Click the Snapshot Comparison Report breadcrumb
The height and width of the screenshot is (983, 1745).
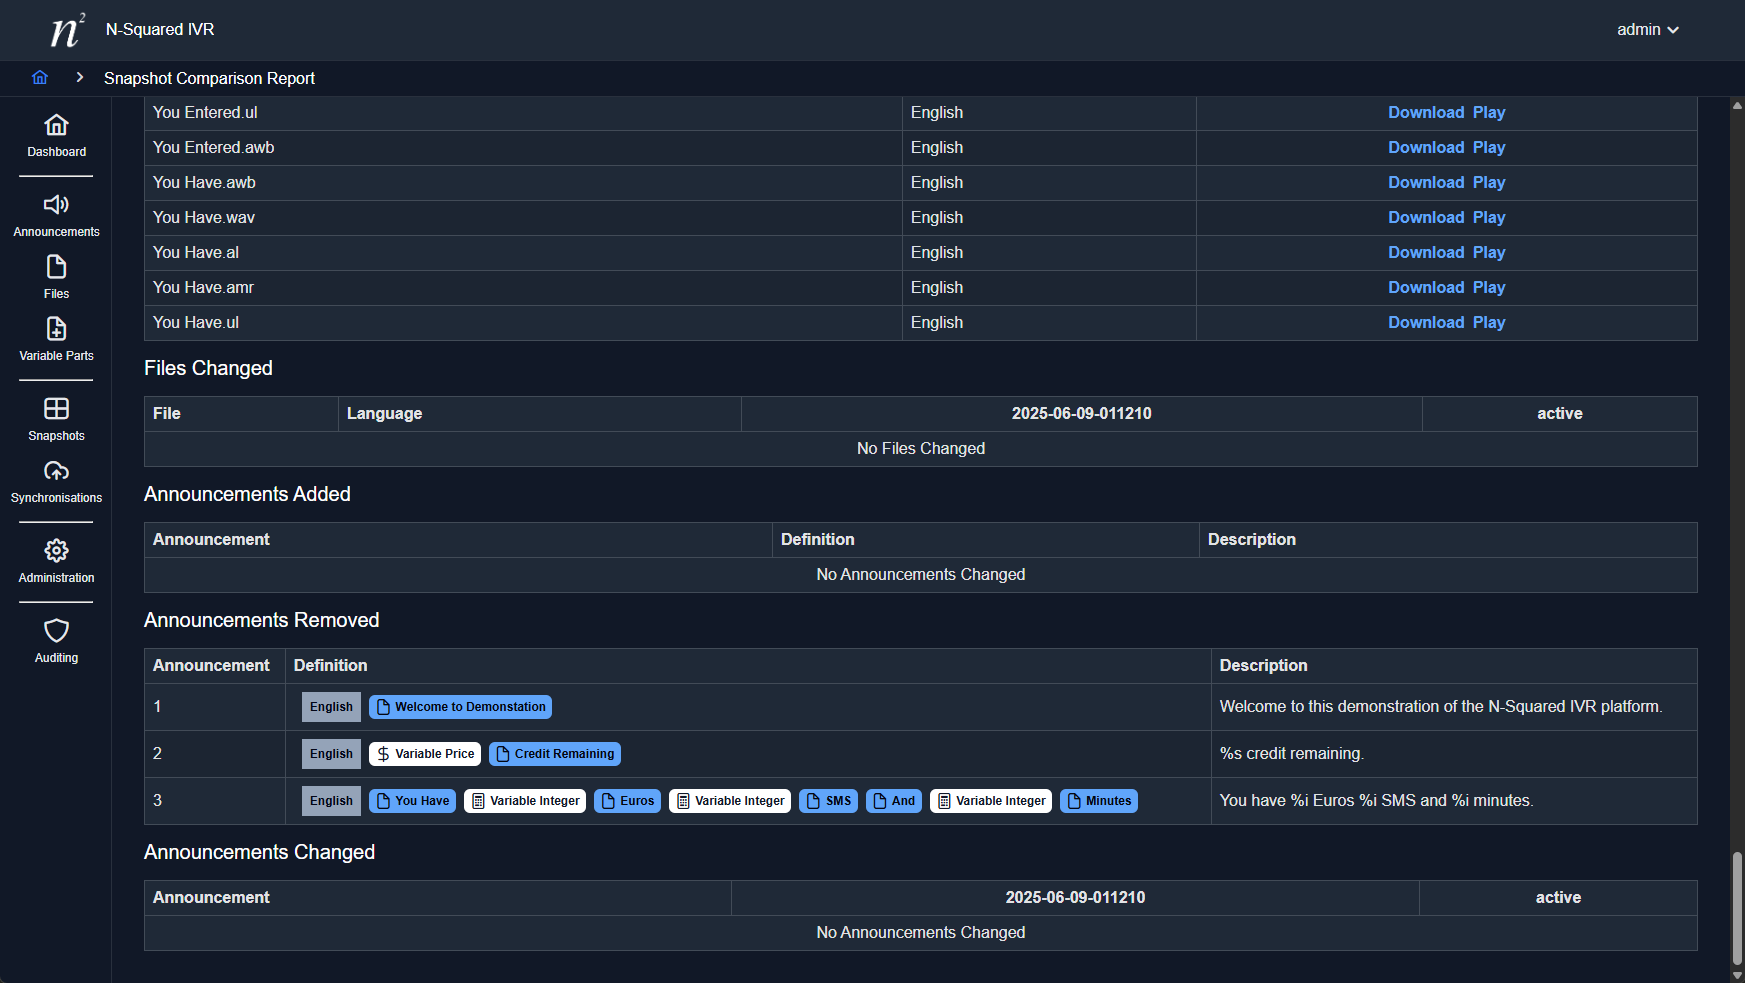click(209, 78)
